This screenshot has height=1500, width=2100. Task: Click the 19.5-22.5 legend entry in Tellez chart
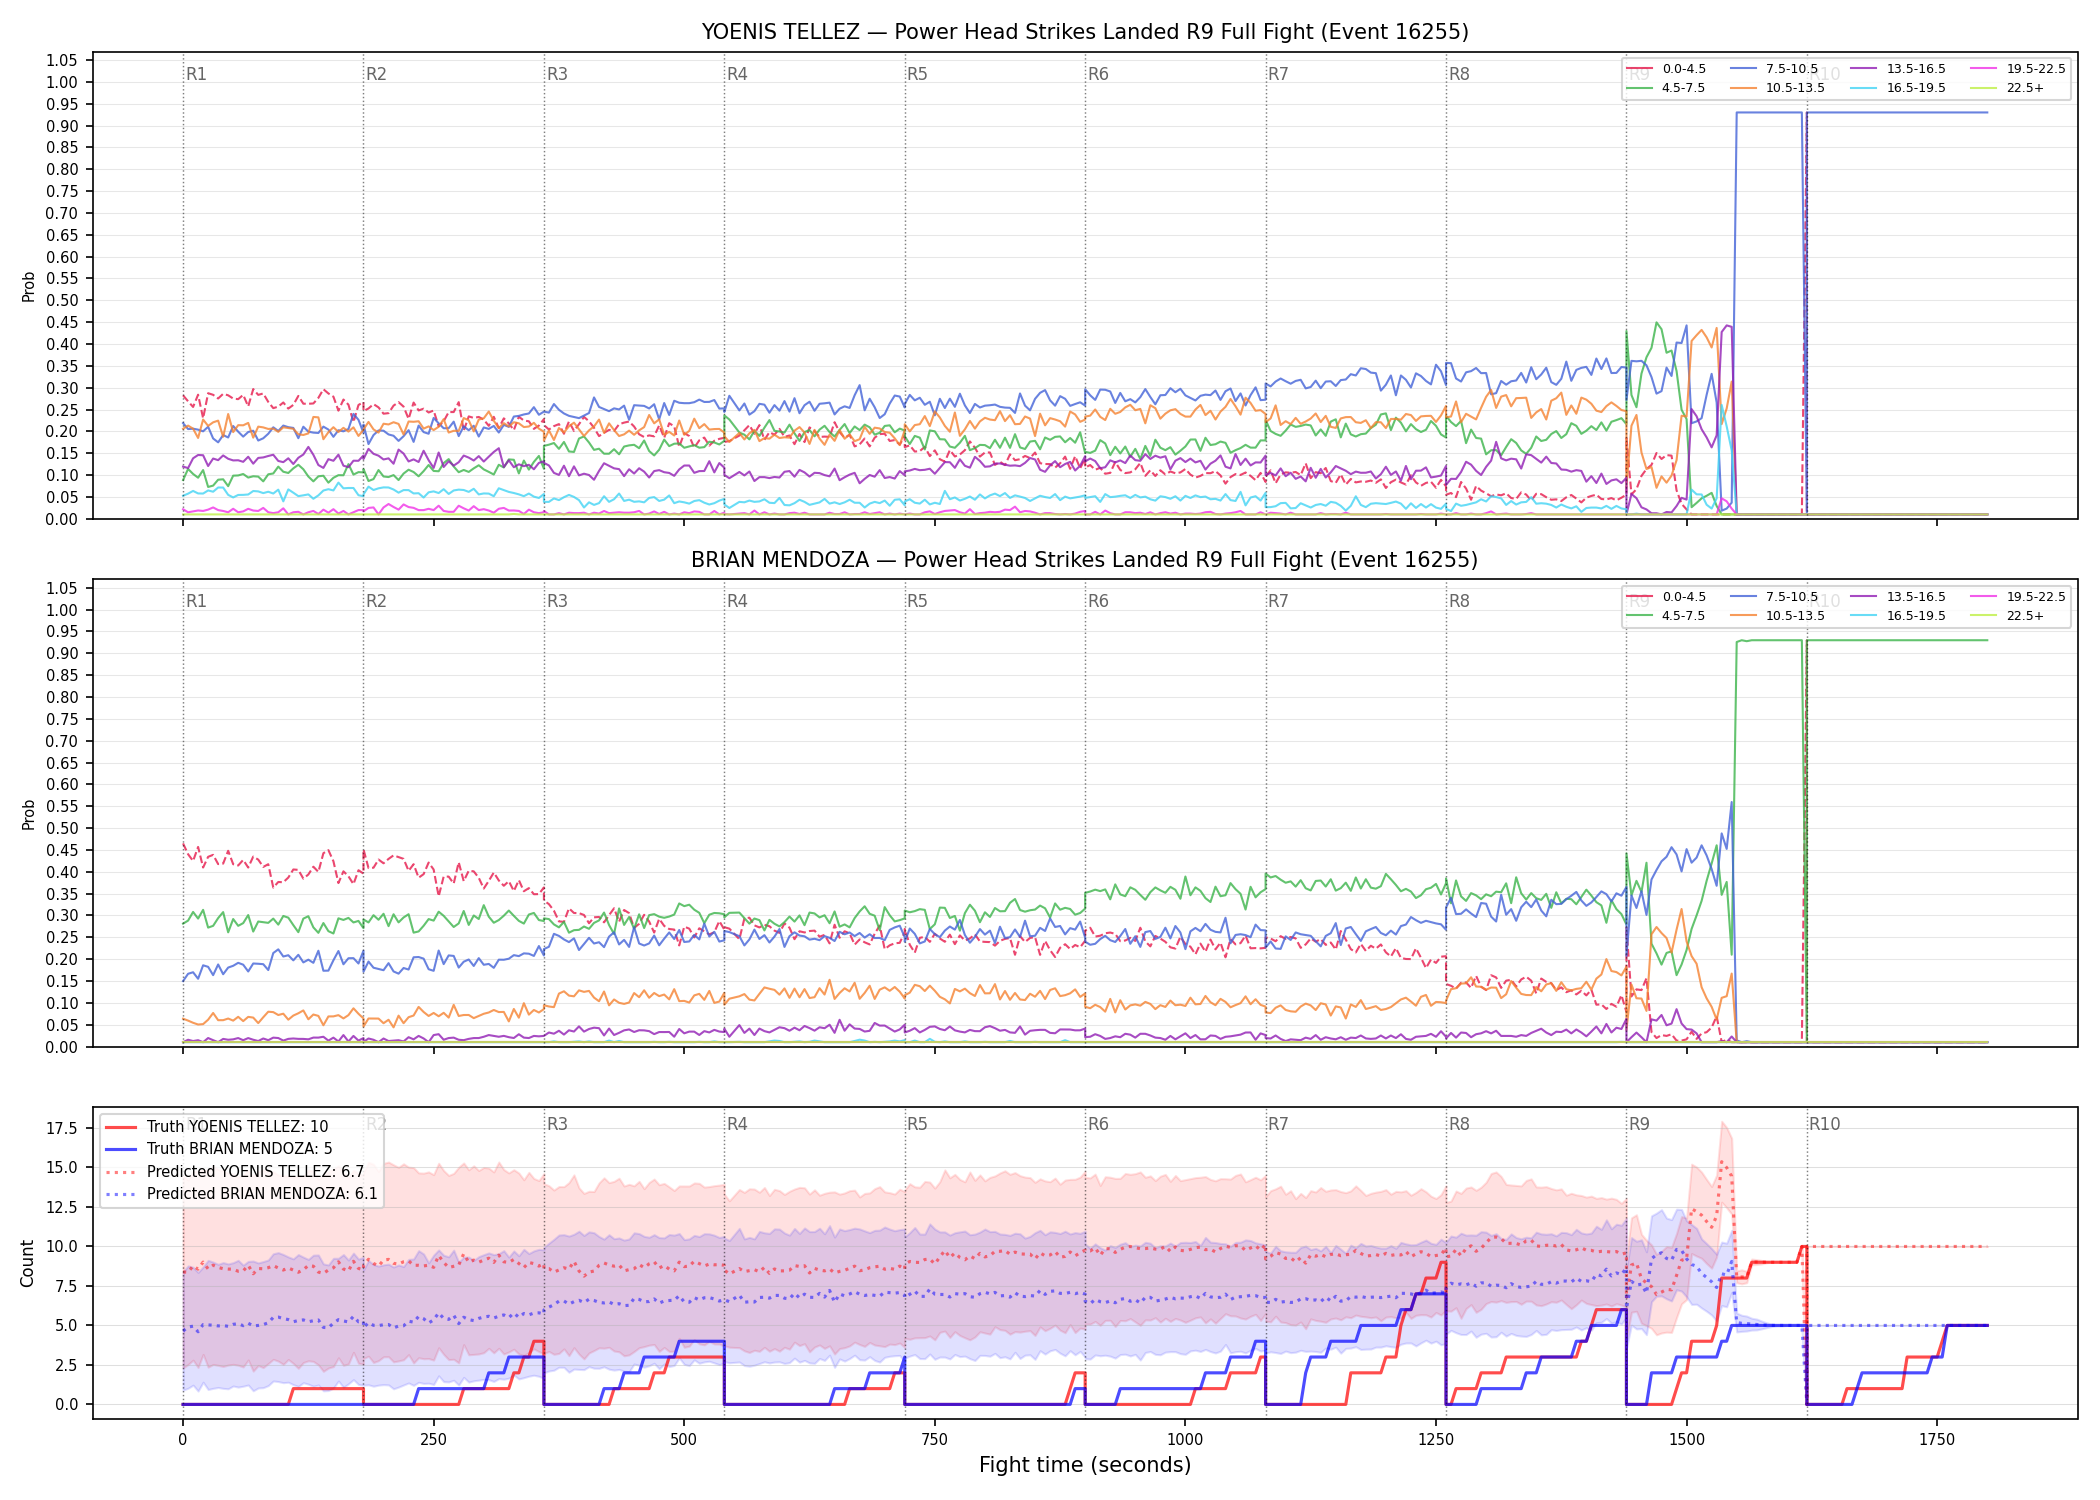click(2018, 69)
